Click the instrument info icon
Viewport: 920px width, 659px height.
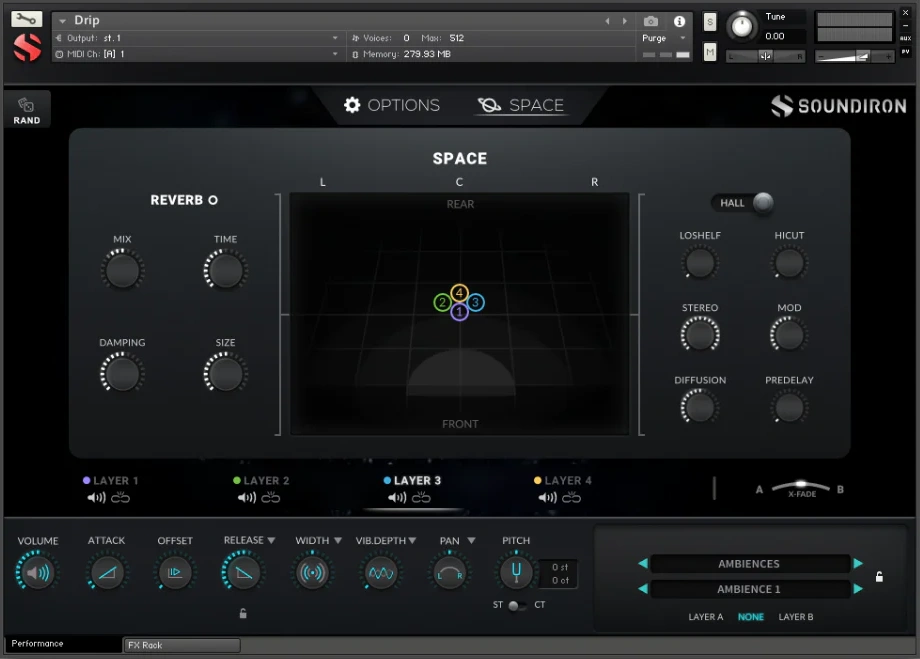(x=681, y=20)
